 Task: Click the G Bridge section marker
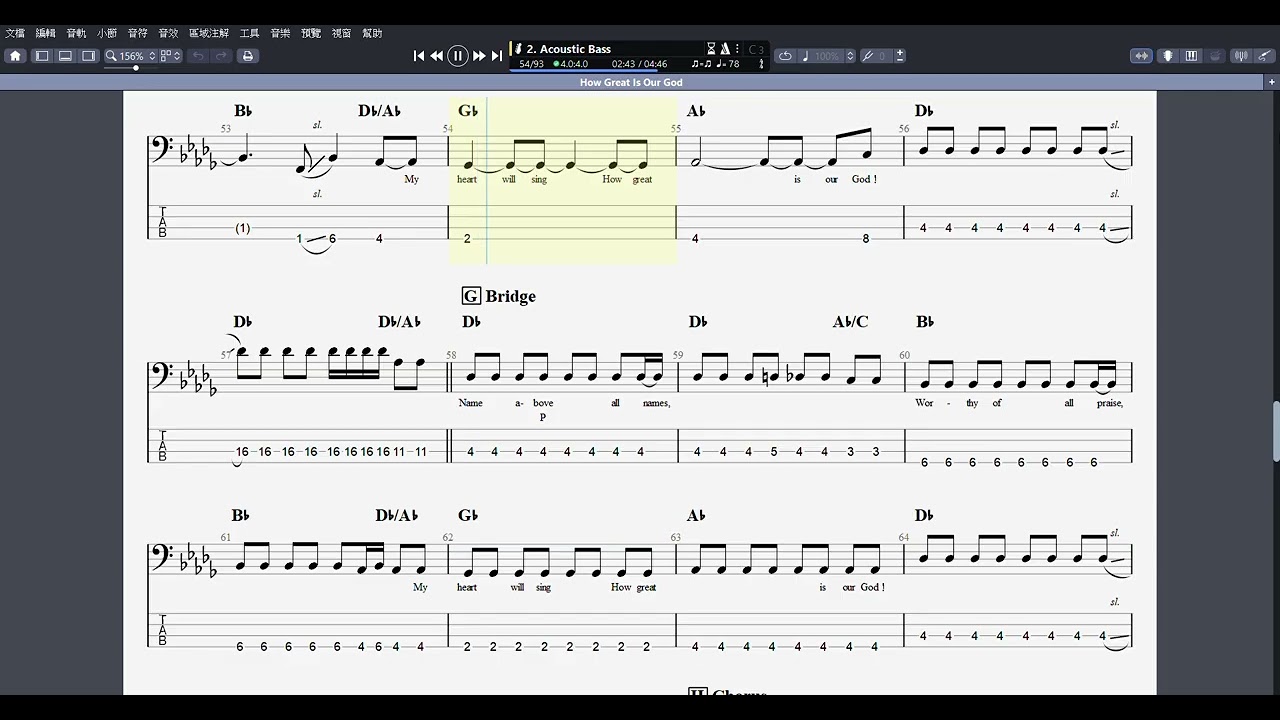click(499, 296)
